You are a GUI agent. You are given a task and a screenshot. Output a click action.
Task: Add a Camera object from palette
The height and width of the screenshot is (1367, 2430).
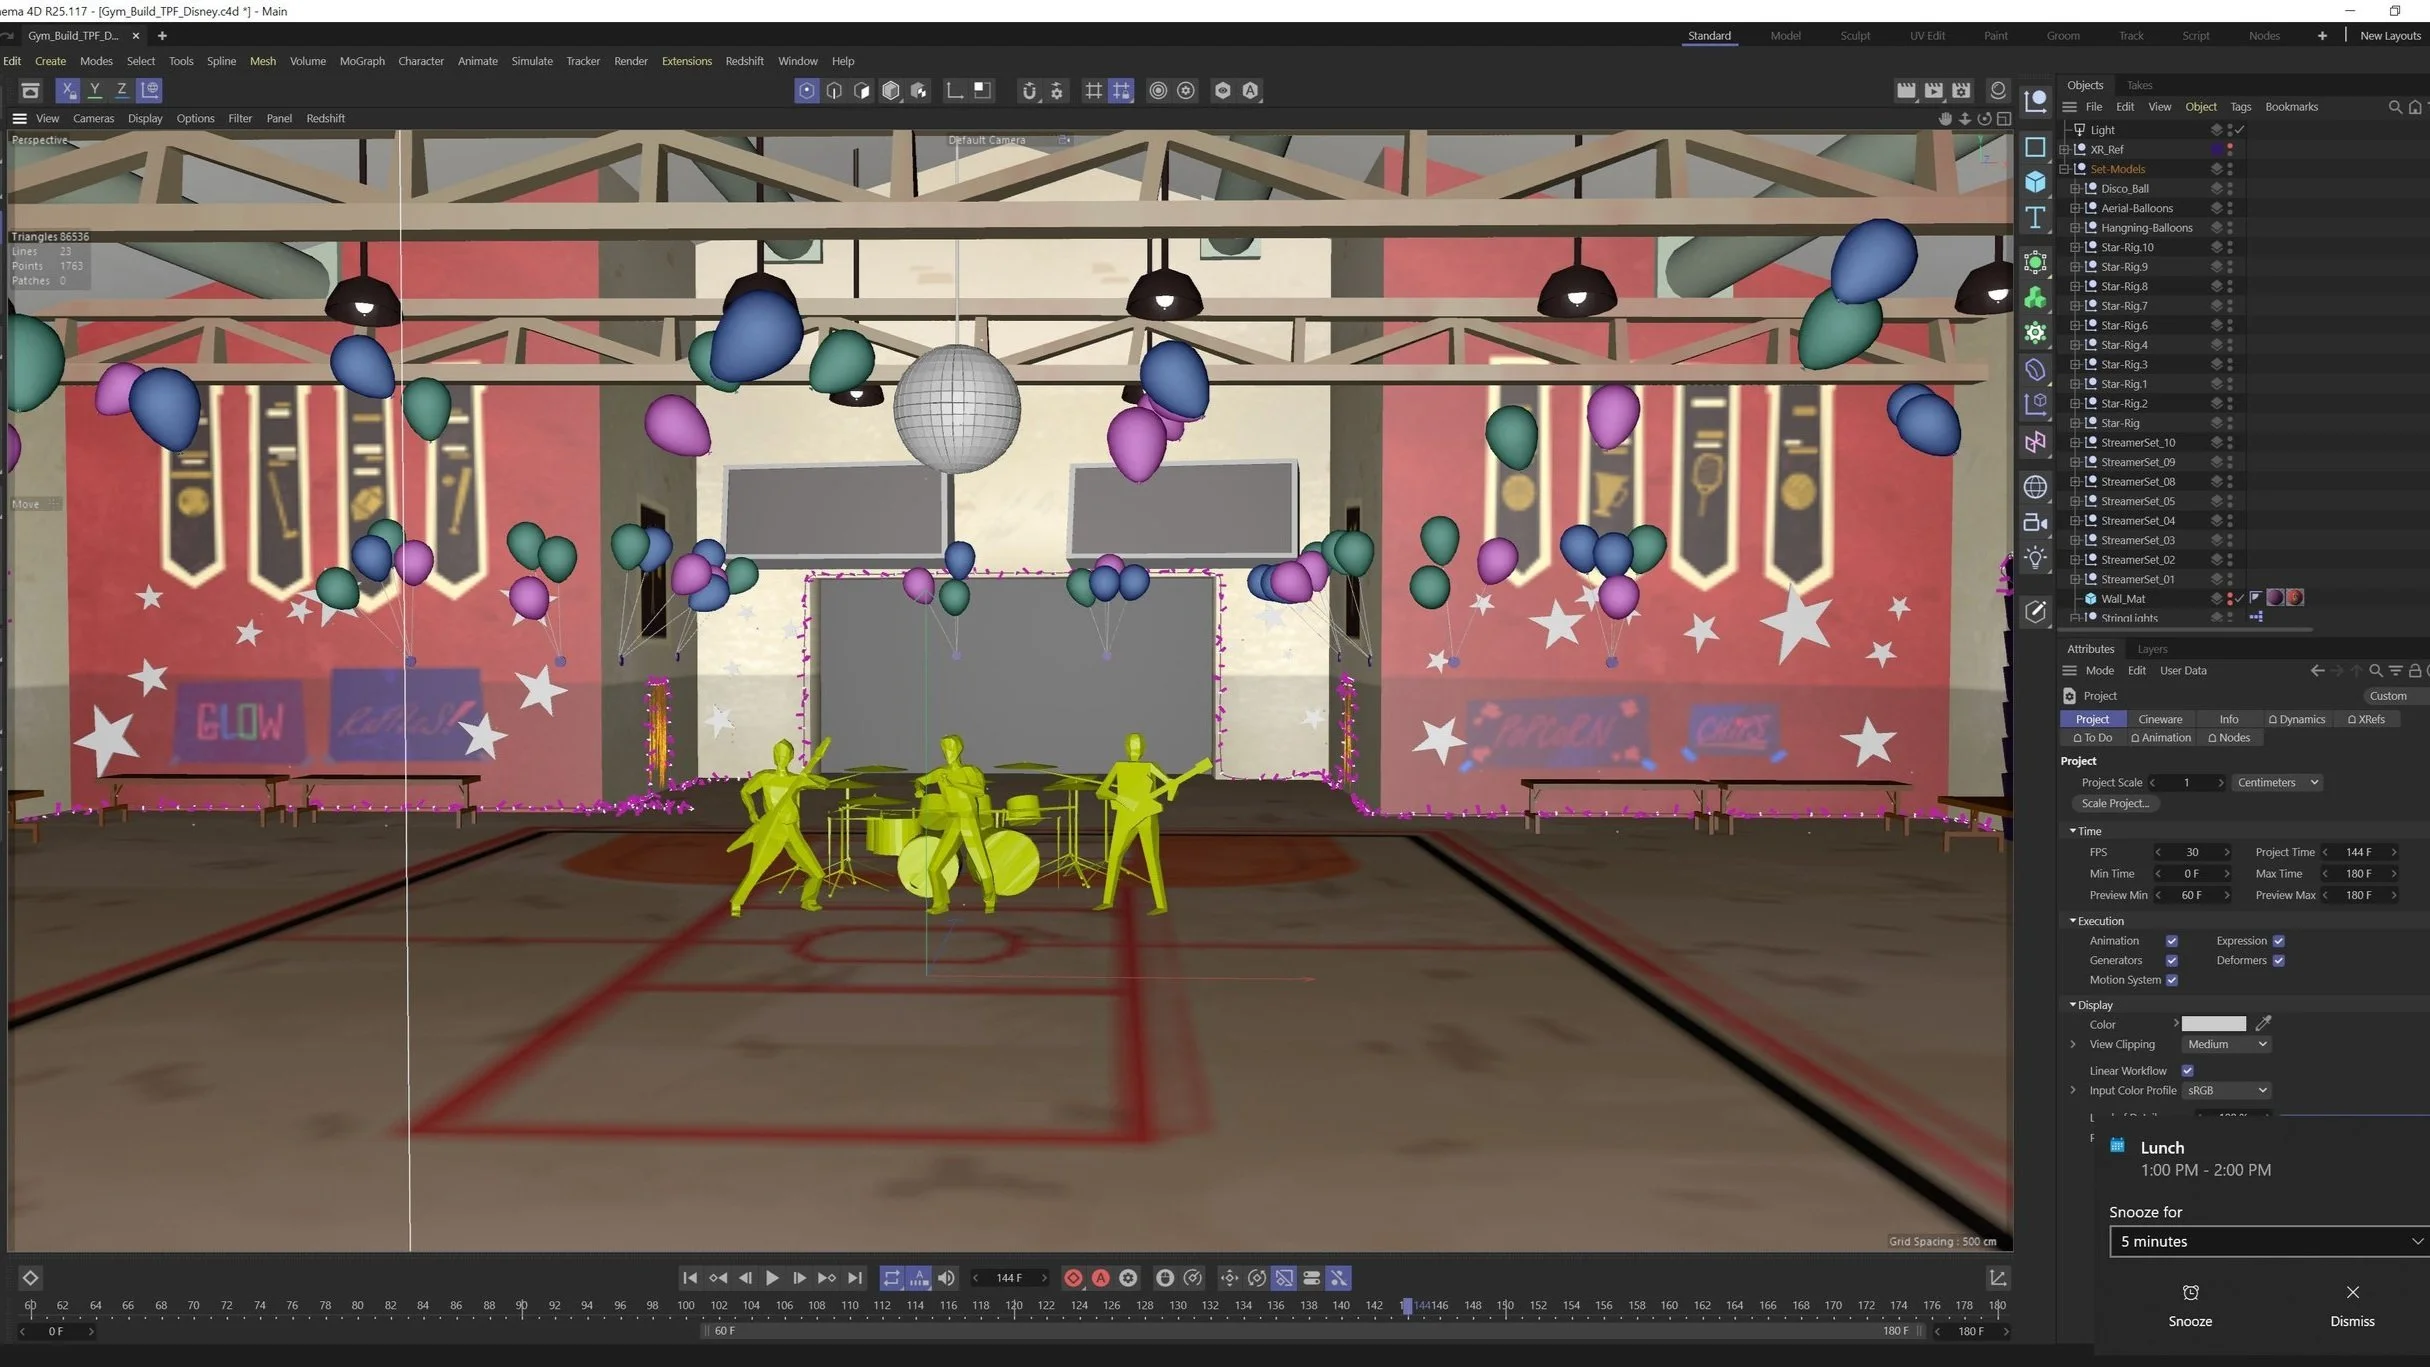click(2035, 523)
